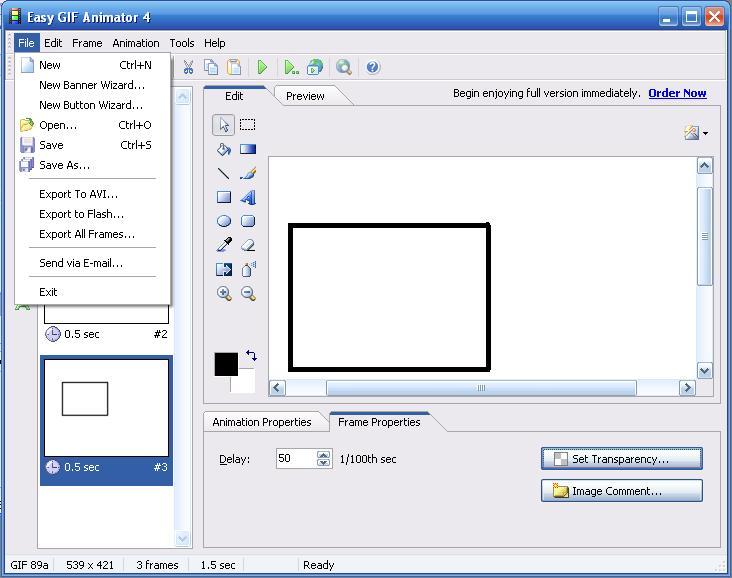
Task: Select the line drawing tool
Action: pyautogui.click(x=224, y=173)
